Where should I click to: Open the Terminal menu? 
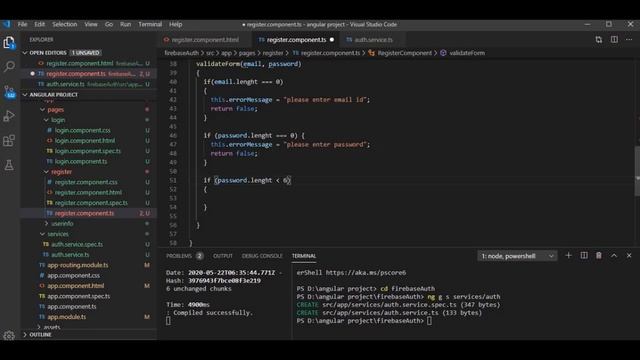pyautogui.click(x=150, y=24)
